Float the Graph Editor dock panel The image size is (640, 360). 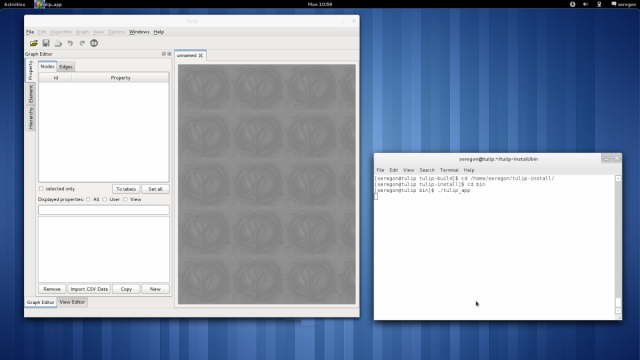click(x=164, y=54)
